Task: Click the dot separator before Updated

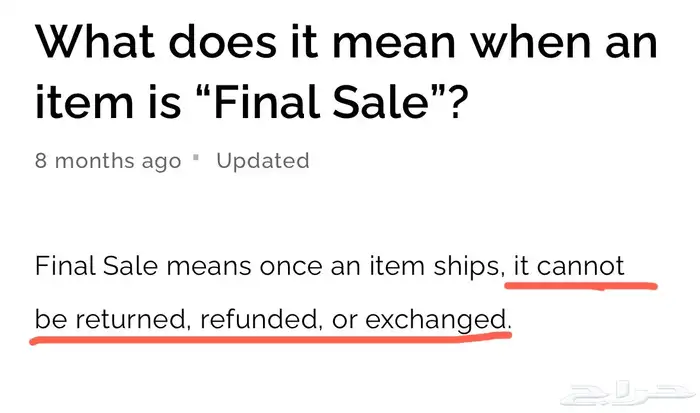Action: tap(196, 157)
